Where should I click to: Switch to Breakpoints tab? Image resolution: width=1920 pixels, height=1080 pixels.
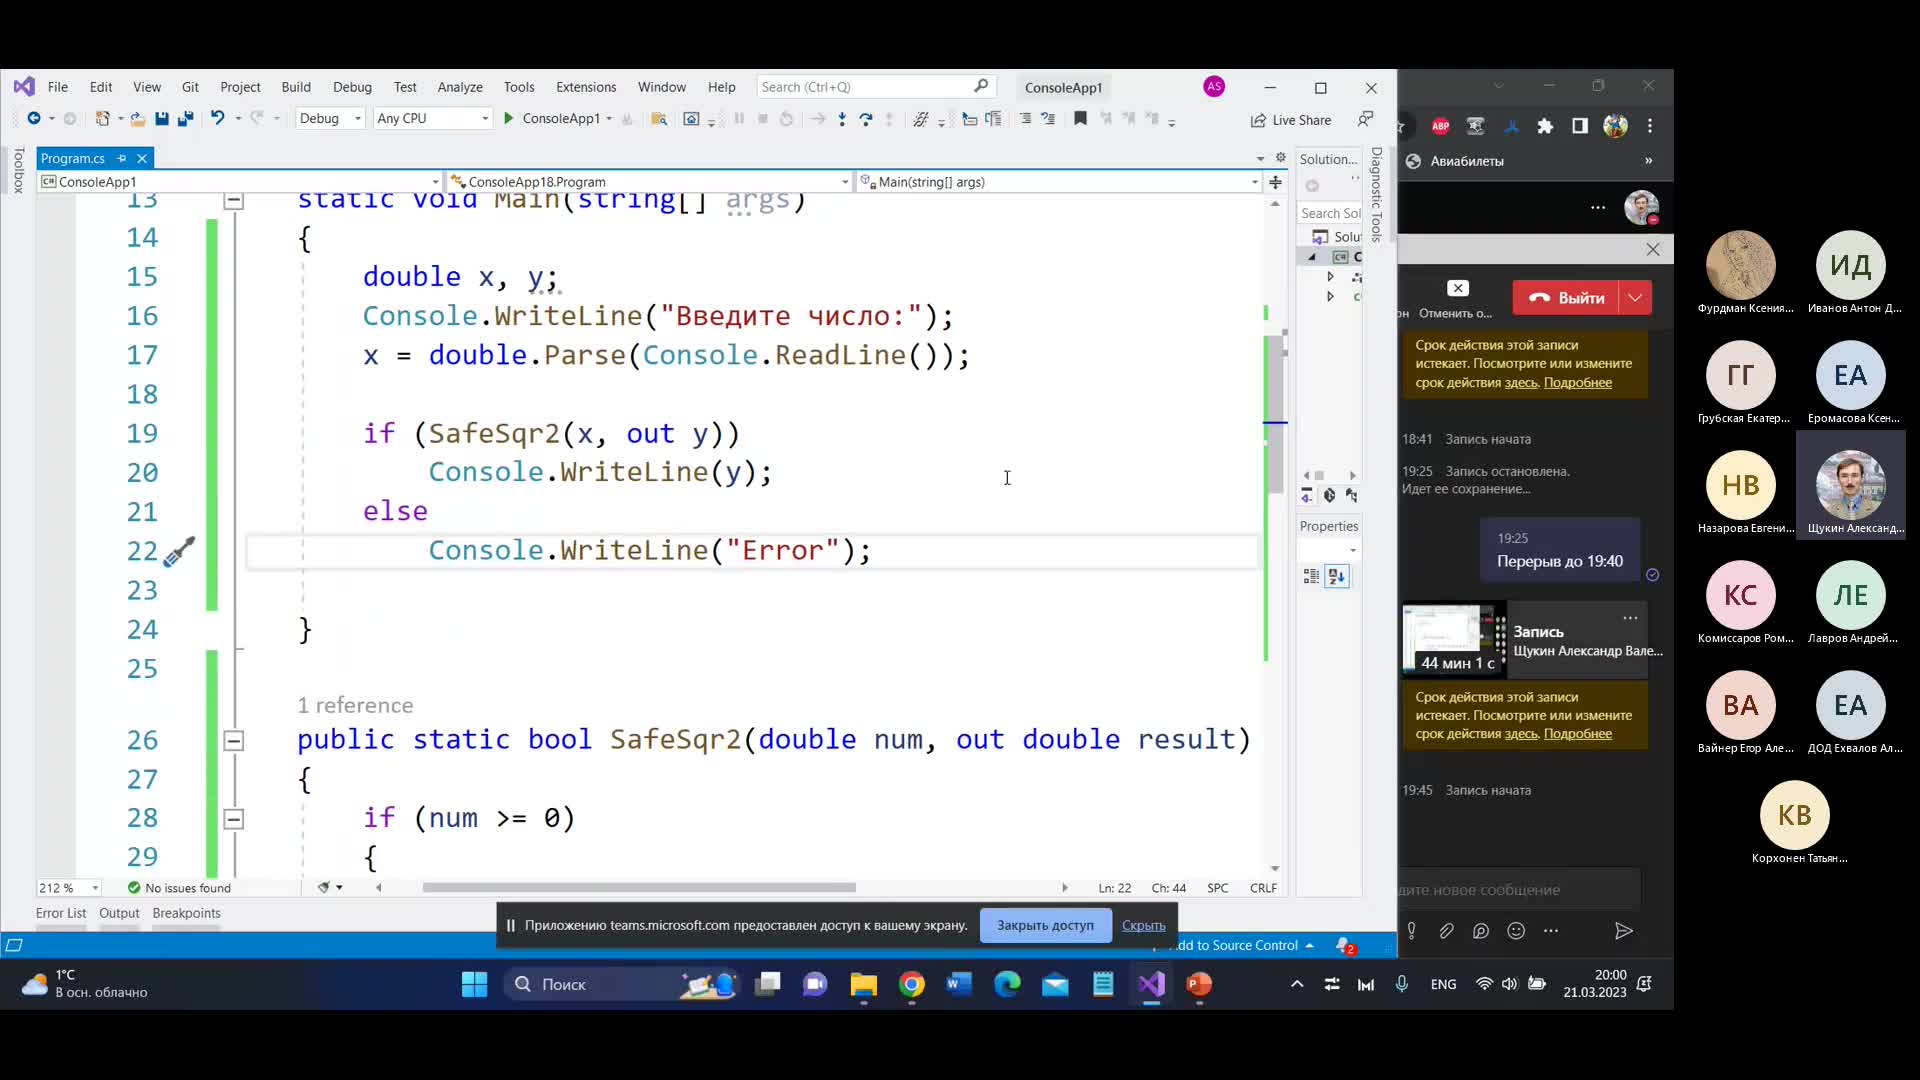point(186,913)
